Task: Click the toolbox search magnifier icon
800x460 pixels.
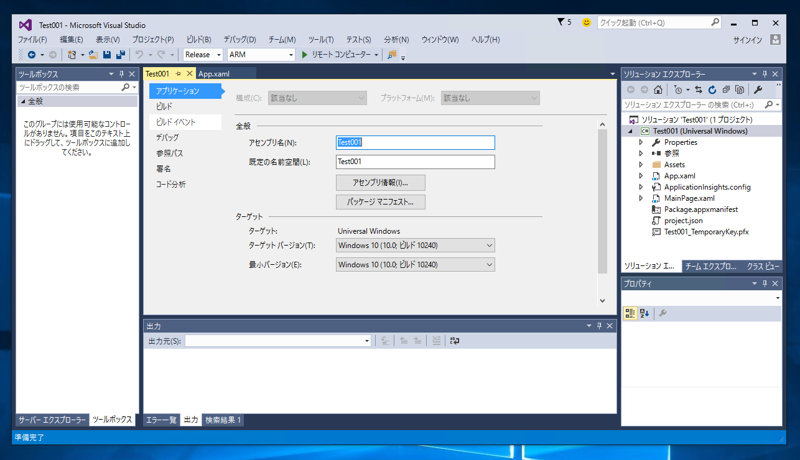Action: coord(126,88)
